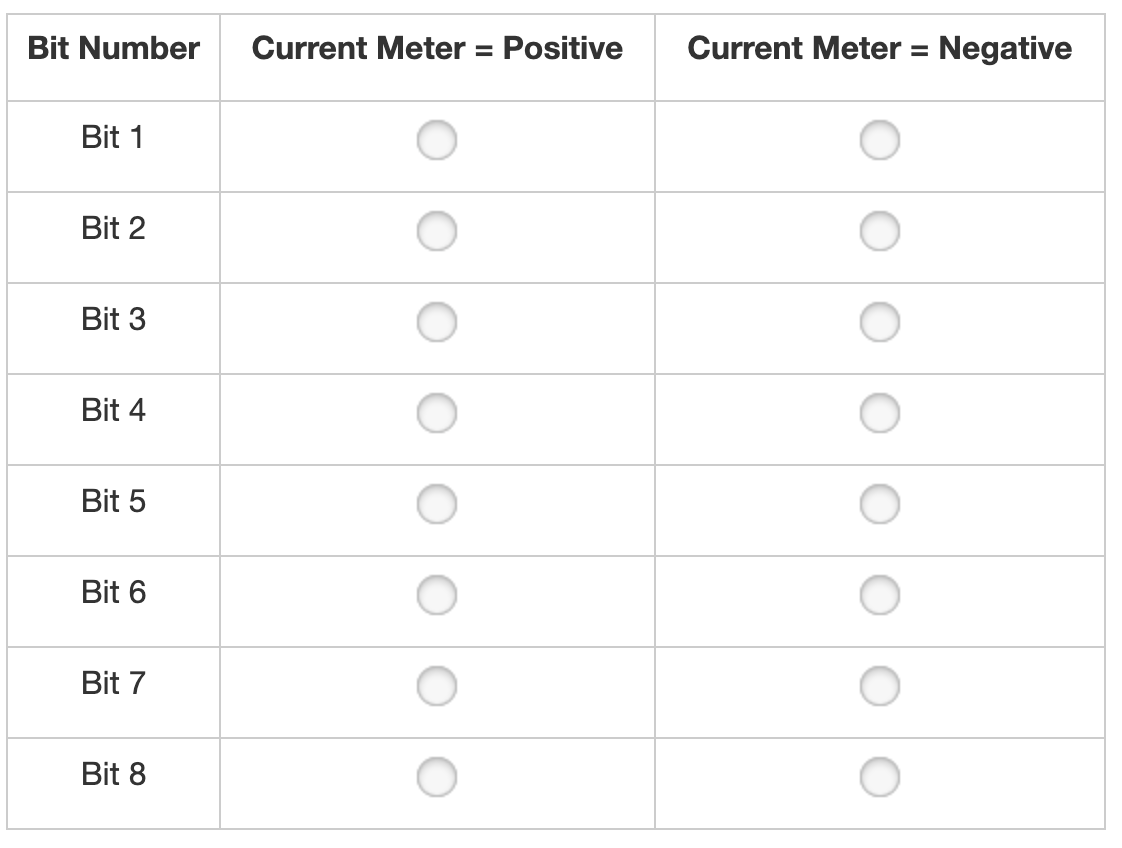Select Bit 6 Positive radio button

coord(437,596)
